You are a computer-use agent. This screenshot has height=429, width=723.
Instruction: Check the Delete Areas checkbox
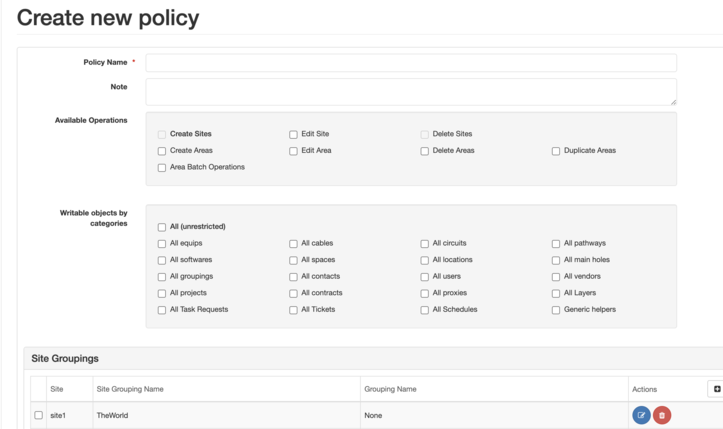pos(425,151)
